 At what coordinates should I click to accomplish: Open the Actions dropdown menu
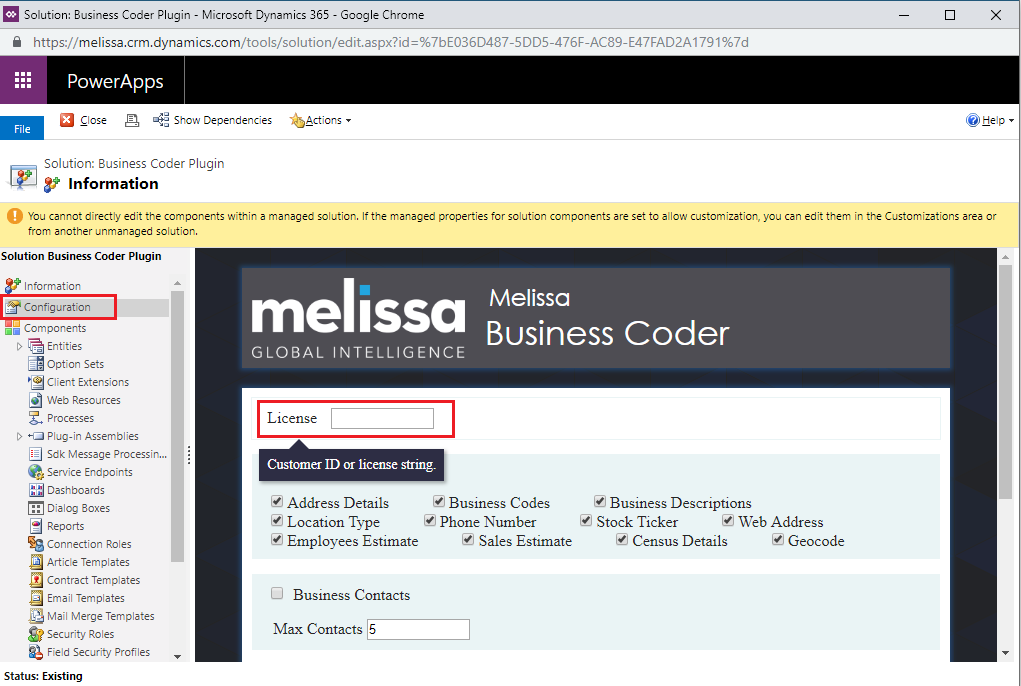322,120
